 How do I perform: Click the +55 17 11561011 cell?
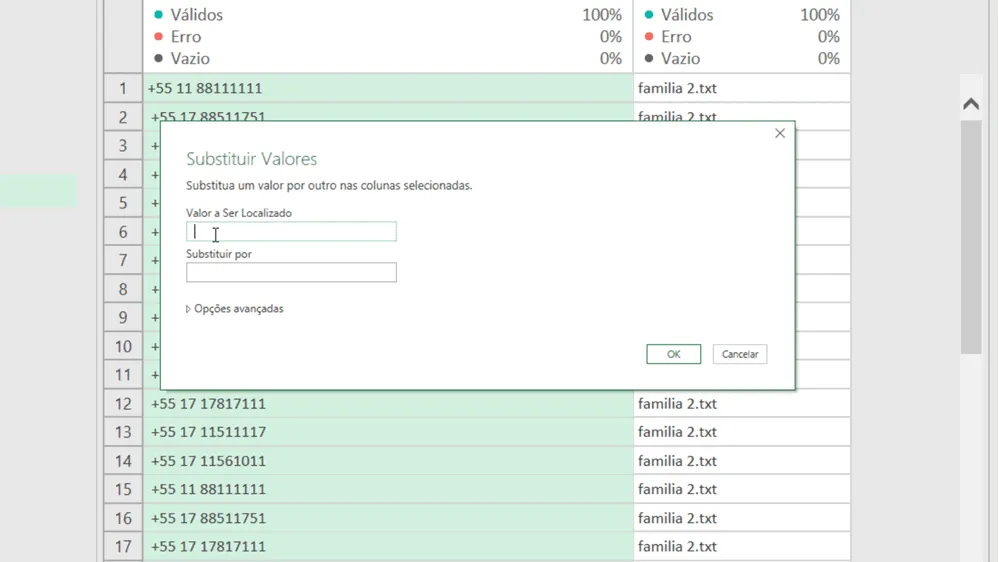(388, 461)
